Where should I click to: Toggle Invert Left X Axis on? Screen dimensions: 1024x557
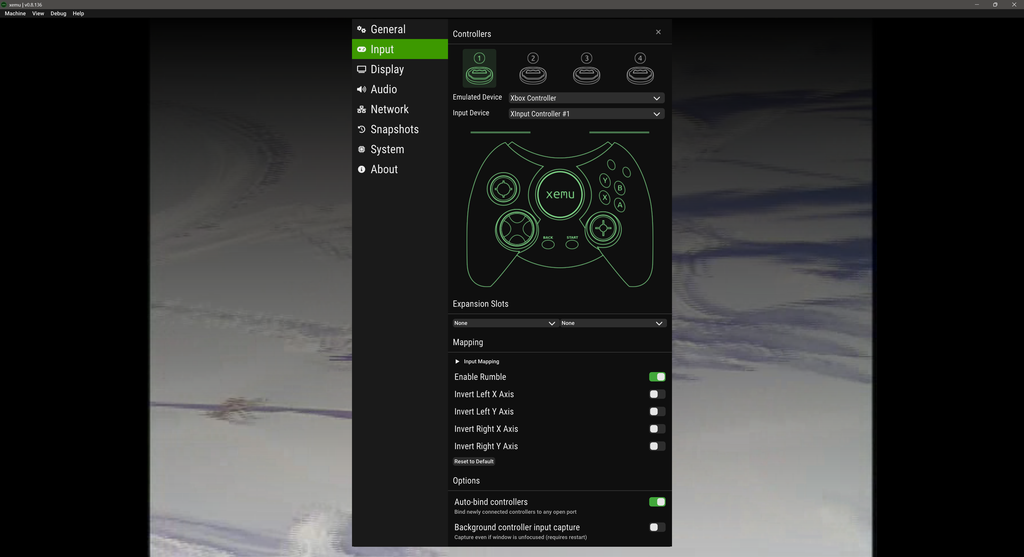[x=657, y=394]
